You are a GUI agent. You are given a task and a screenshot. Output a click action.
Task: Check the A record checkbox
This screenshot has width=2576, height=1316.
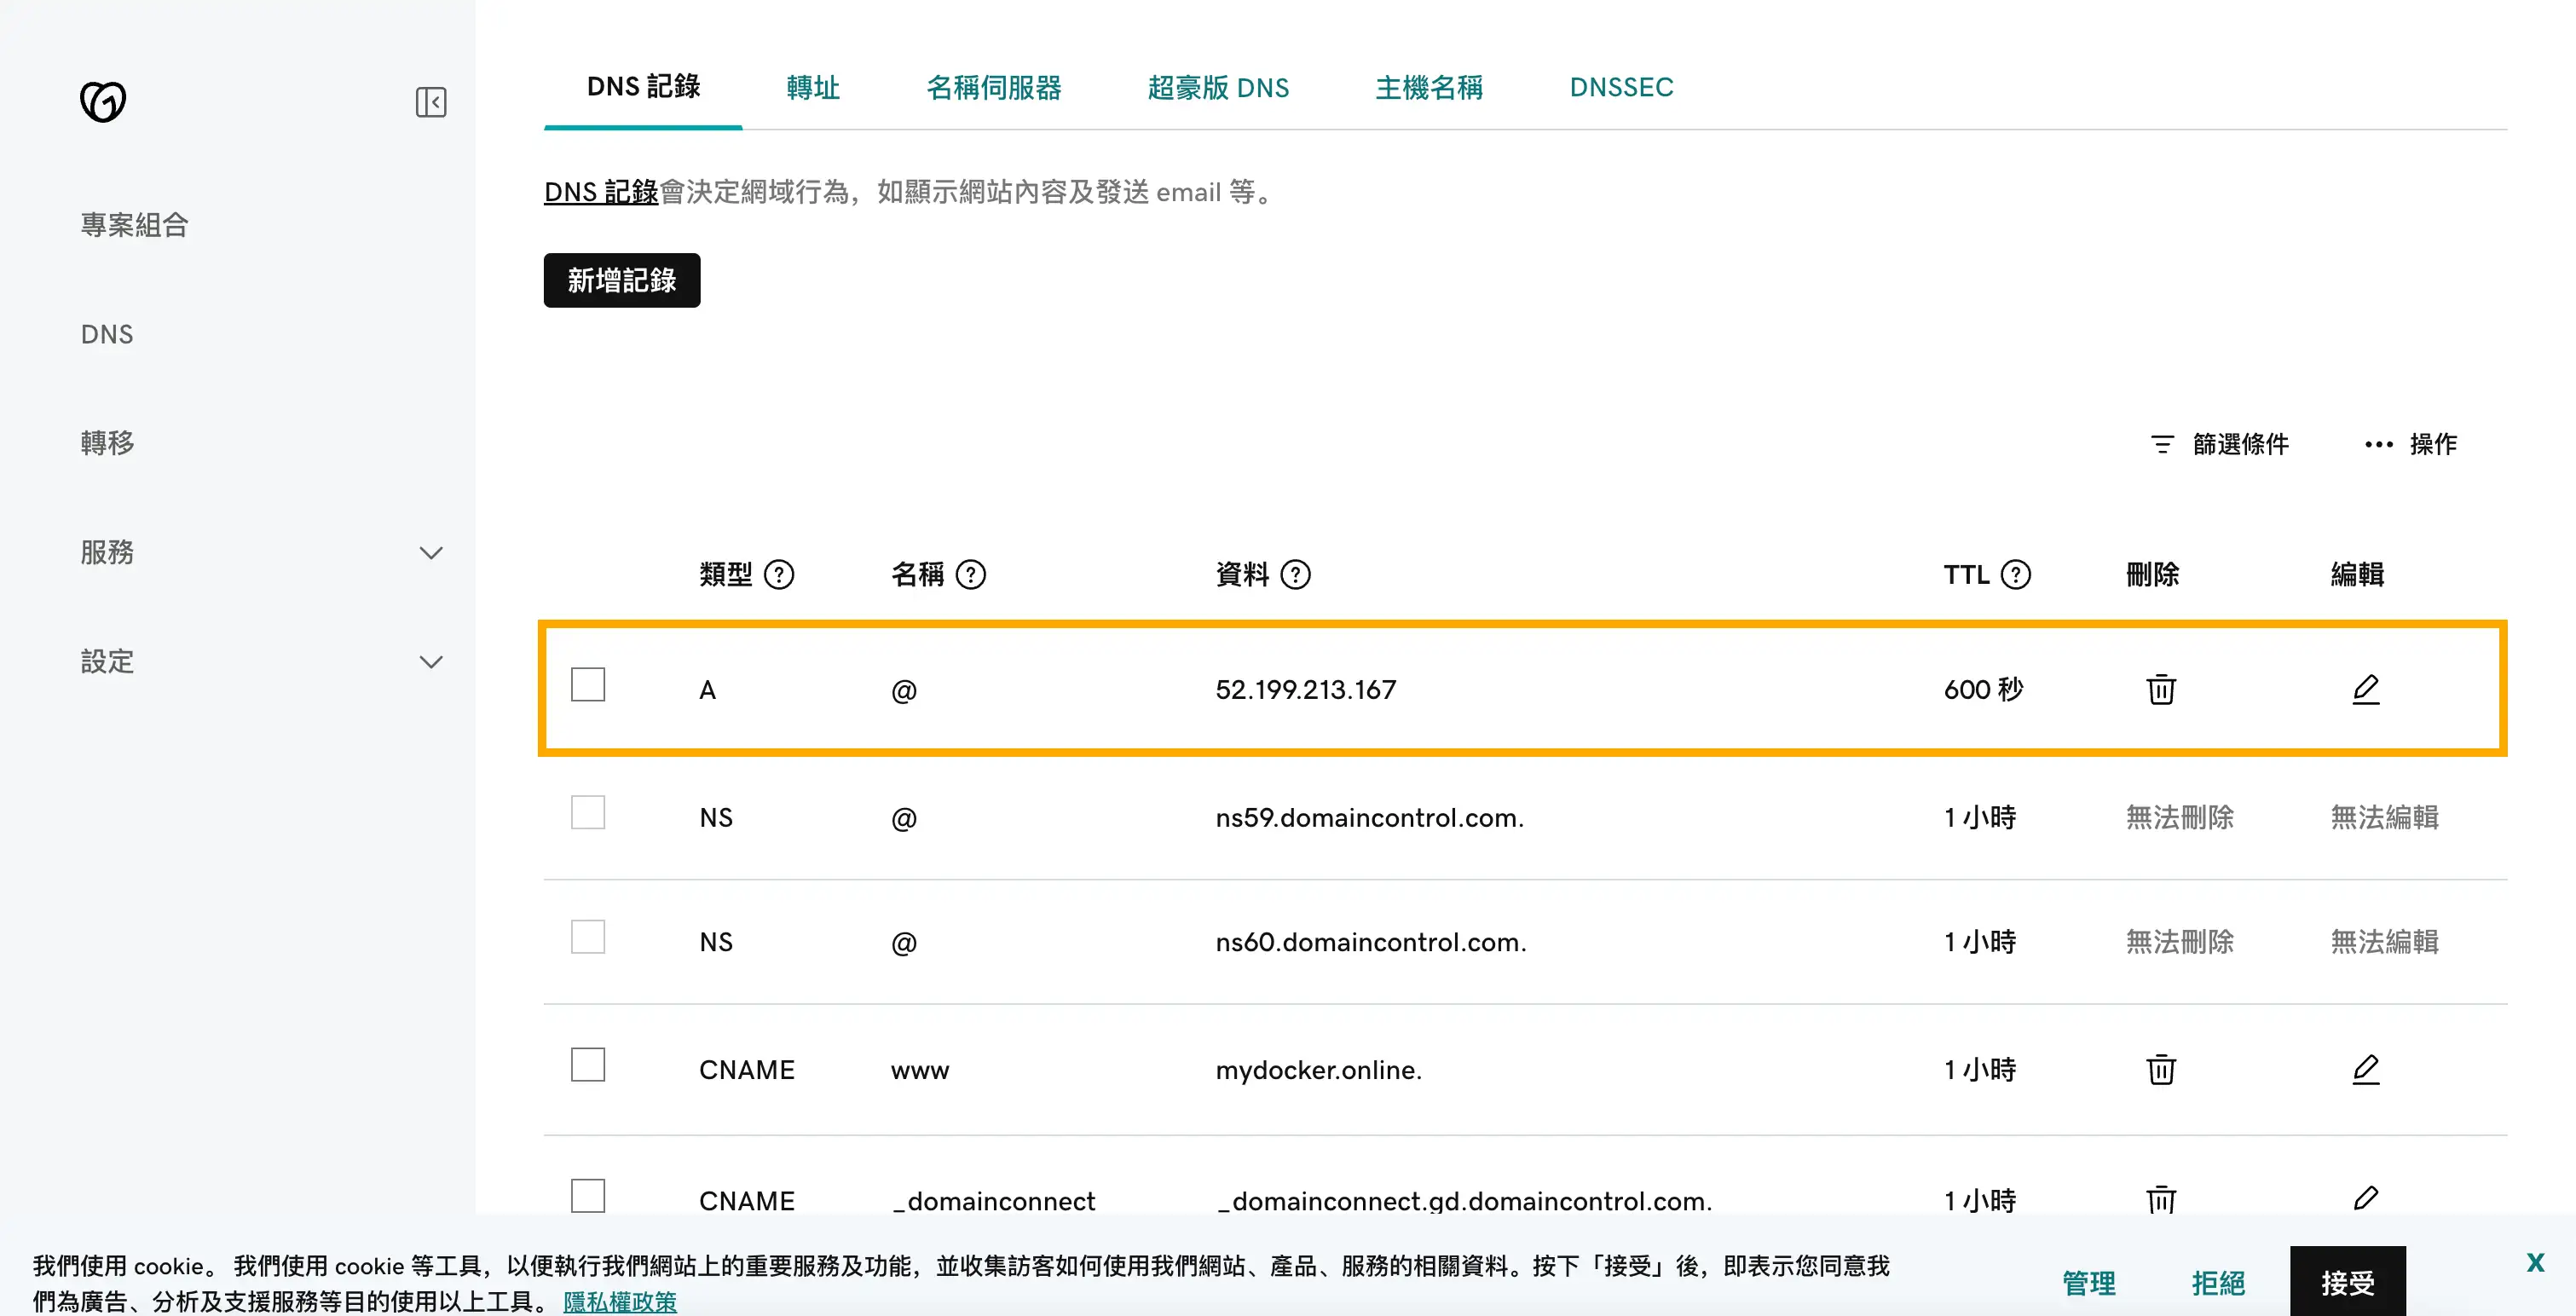coord(588,685)
